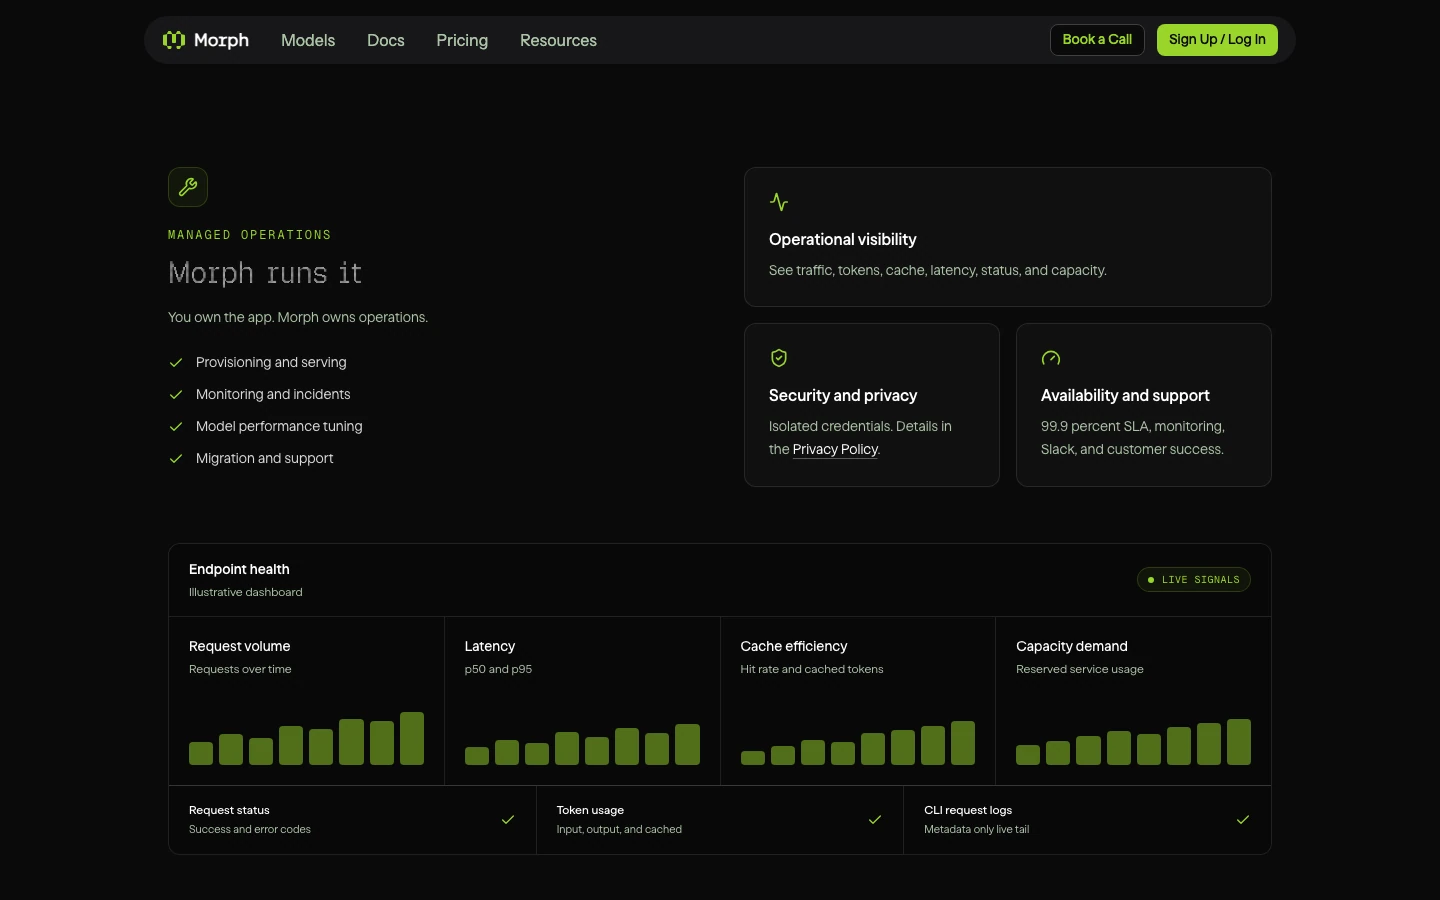
Task: Go to the Pricing page
Action: coord(462,40)
